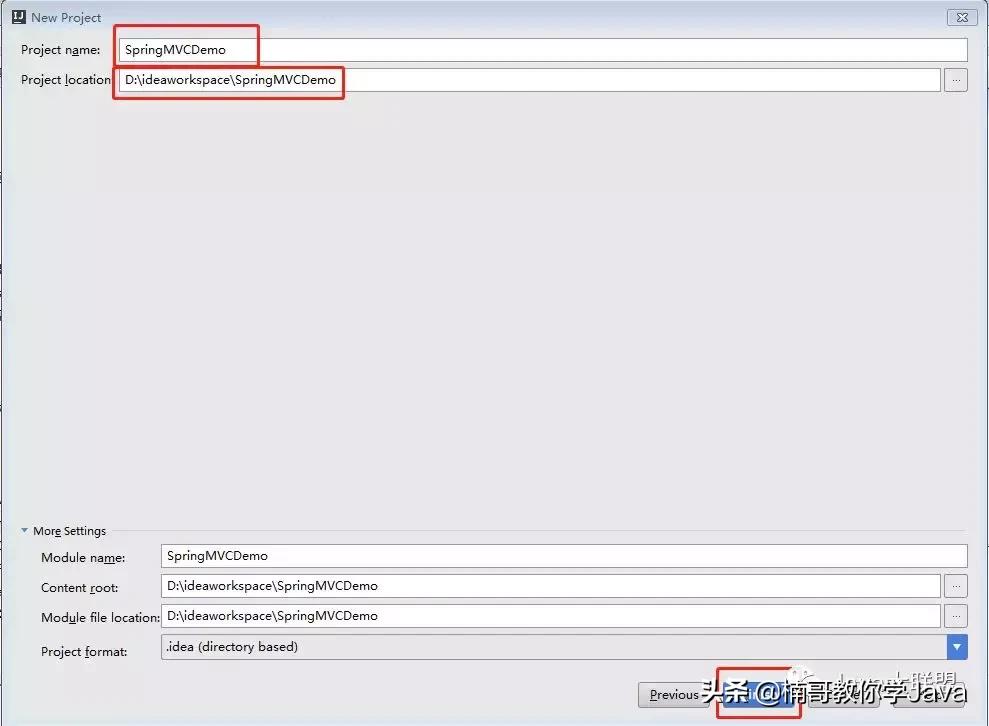The height and width of the screenshot is (726, 989).
Task: Click the Previous button
Action: (x=675, y=694)
